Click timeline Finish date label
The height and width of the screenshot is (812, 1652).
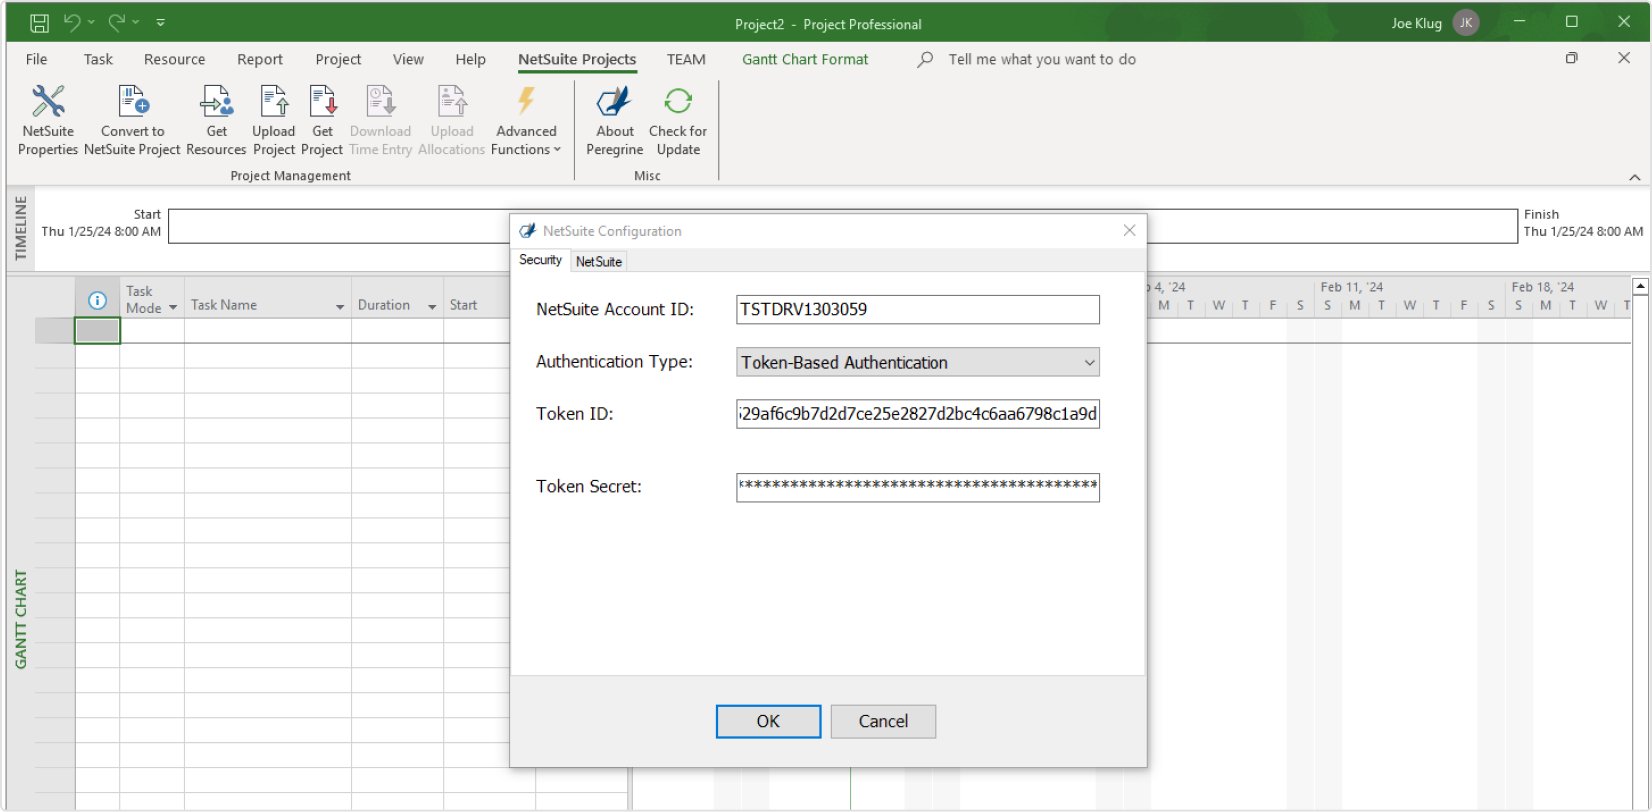pyautogui.click(x=1583, y=223)
